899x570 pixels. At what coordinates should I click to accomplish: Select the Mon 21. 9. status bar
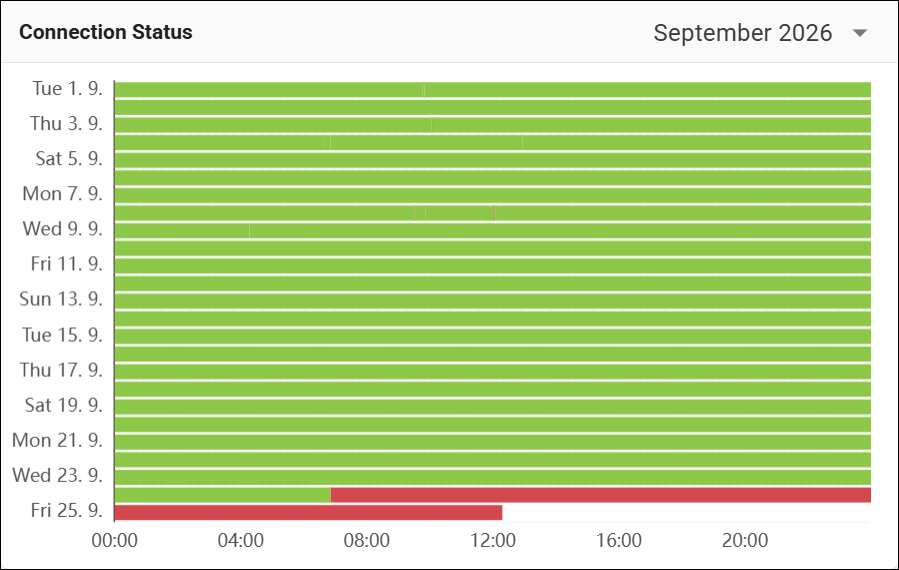pos(493,442)
